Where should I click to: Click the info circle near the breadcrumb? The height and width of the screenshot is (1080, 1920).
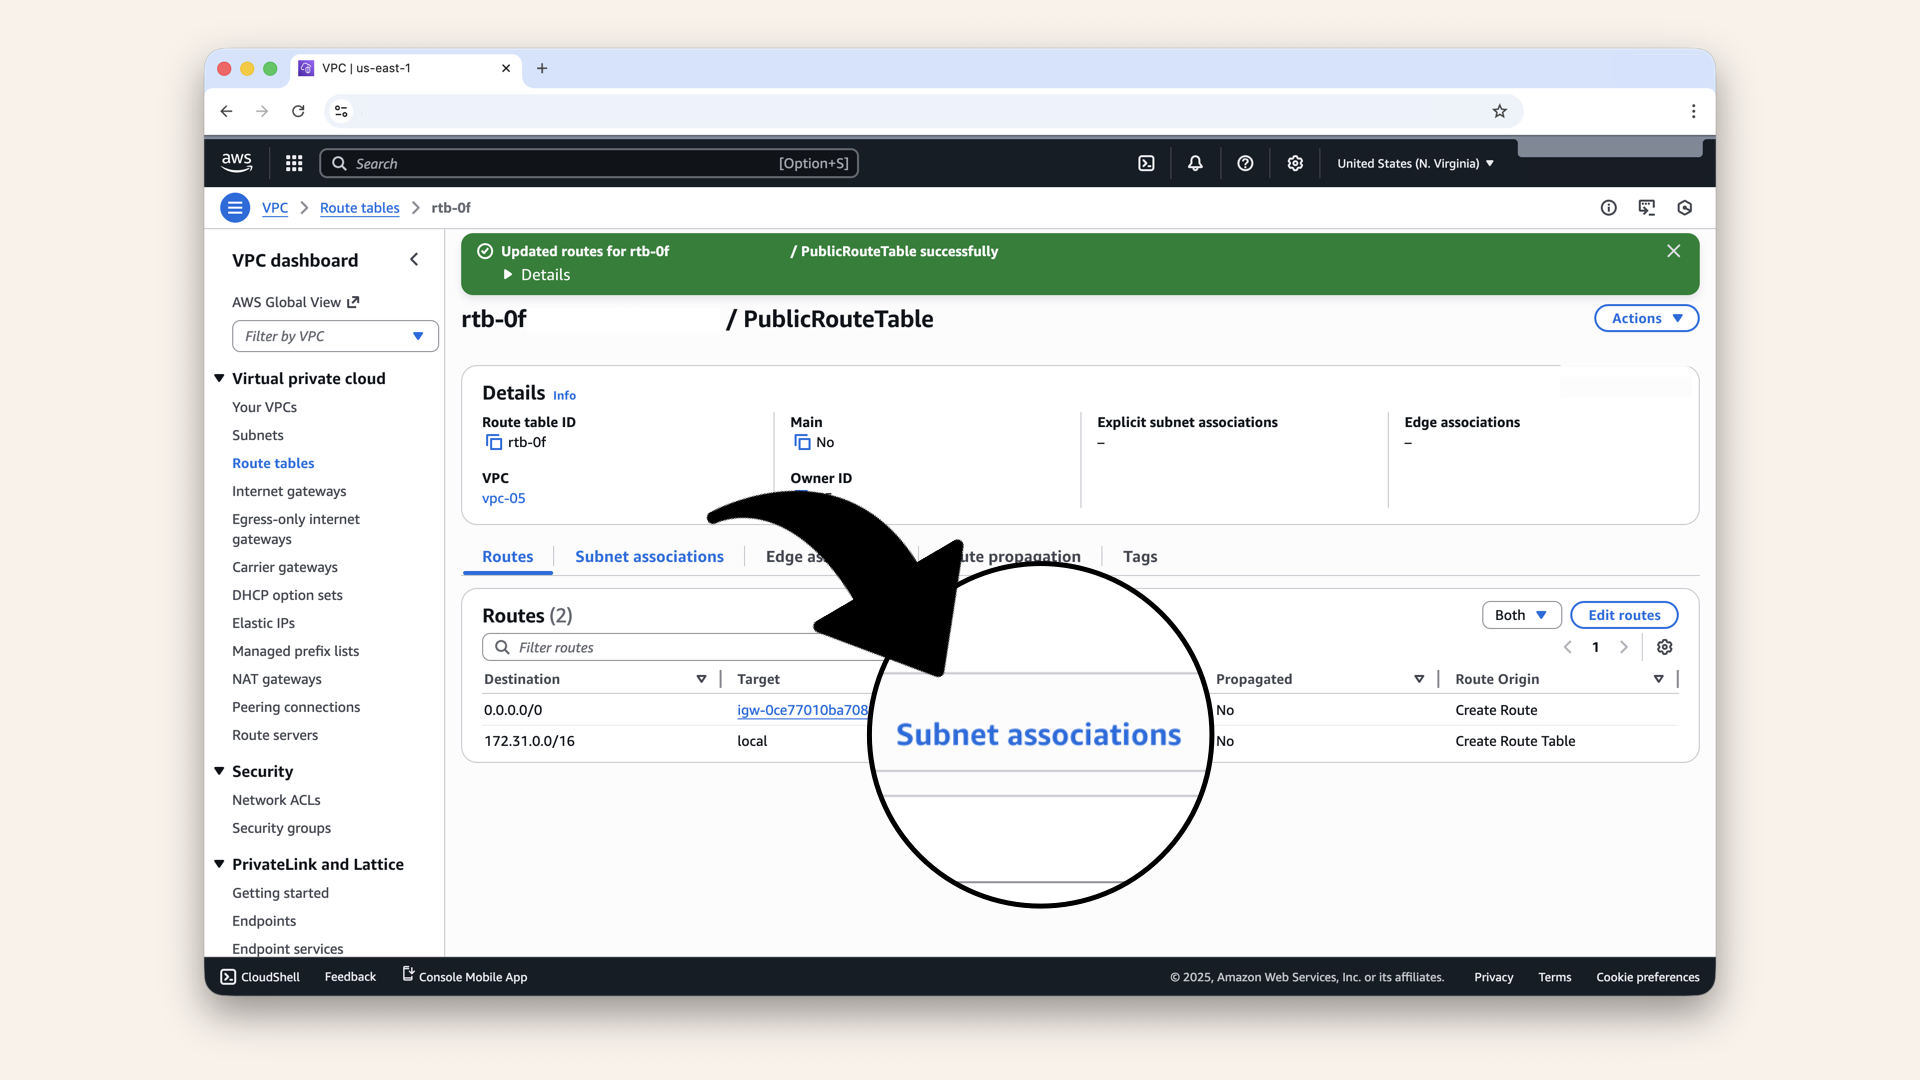point(1609,208)
